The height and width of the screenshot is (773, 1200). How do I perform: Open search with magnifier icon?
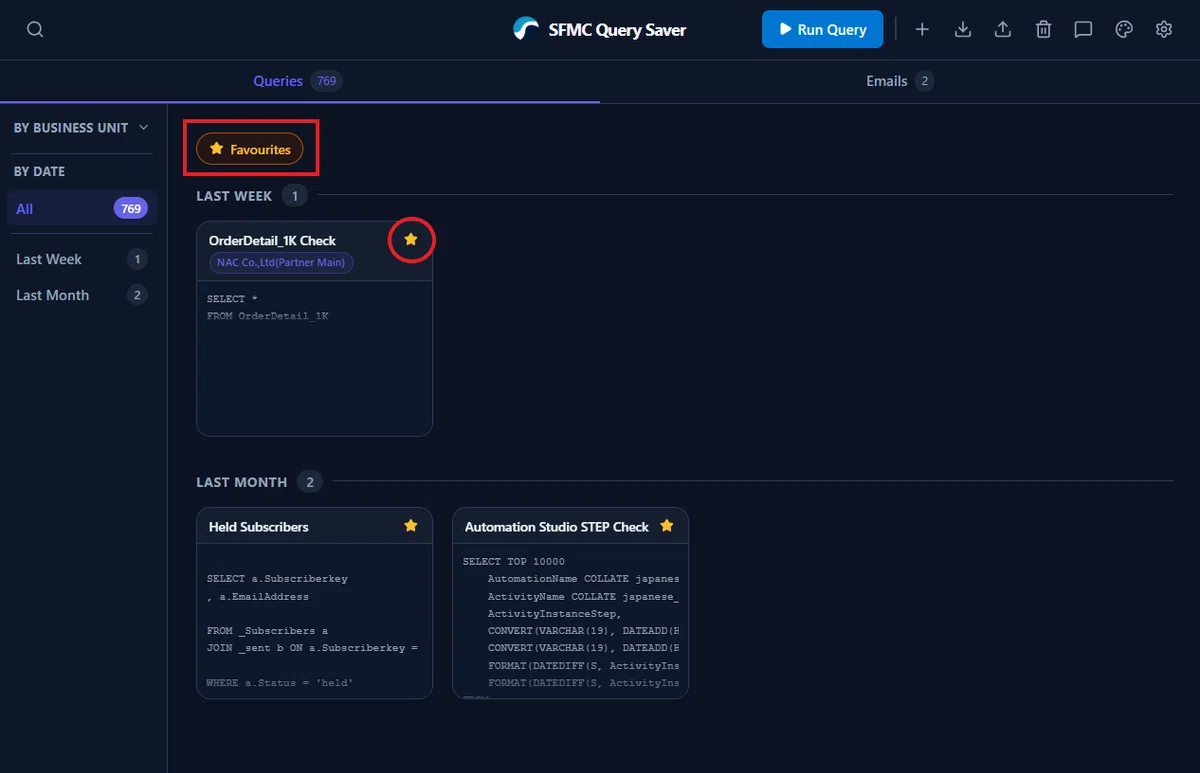(x=35, y=30)
